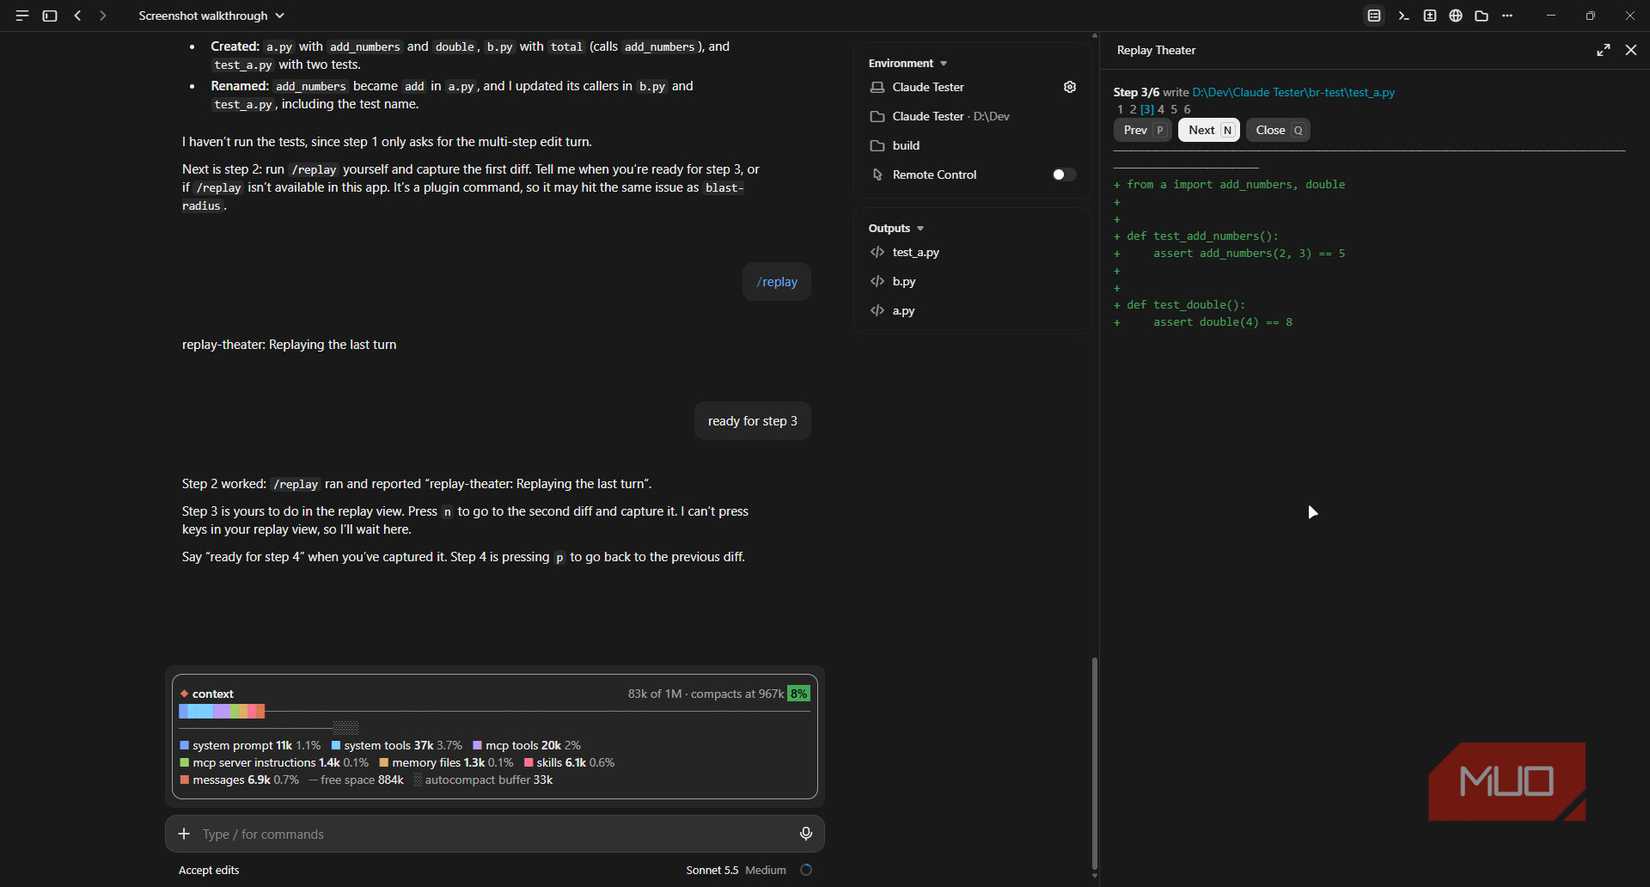
Task: Open the test_a.py file path link
Action: 1293,92
